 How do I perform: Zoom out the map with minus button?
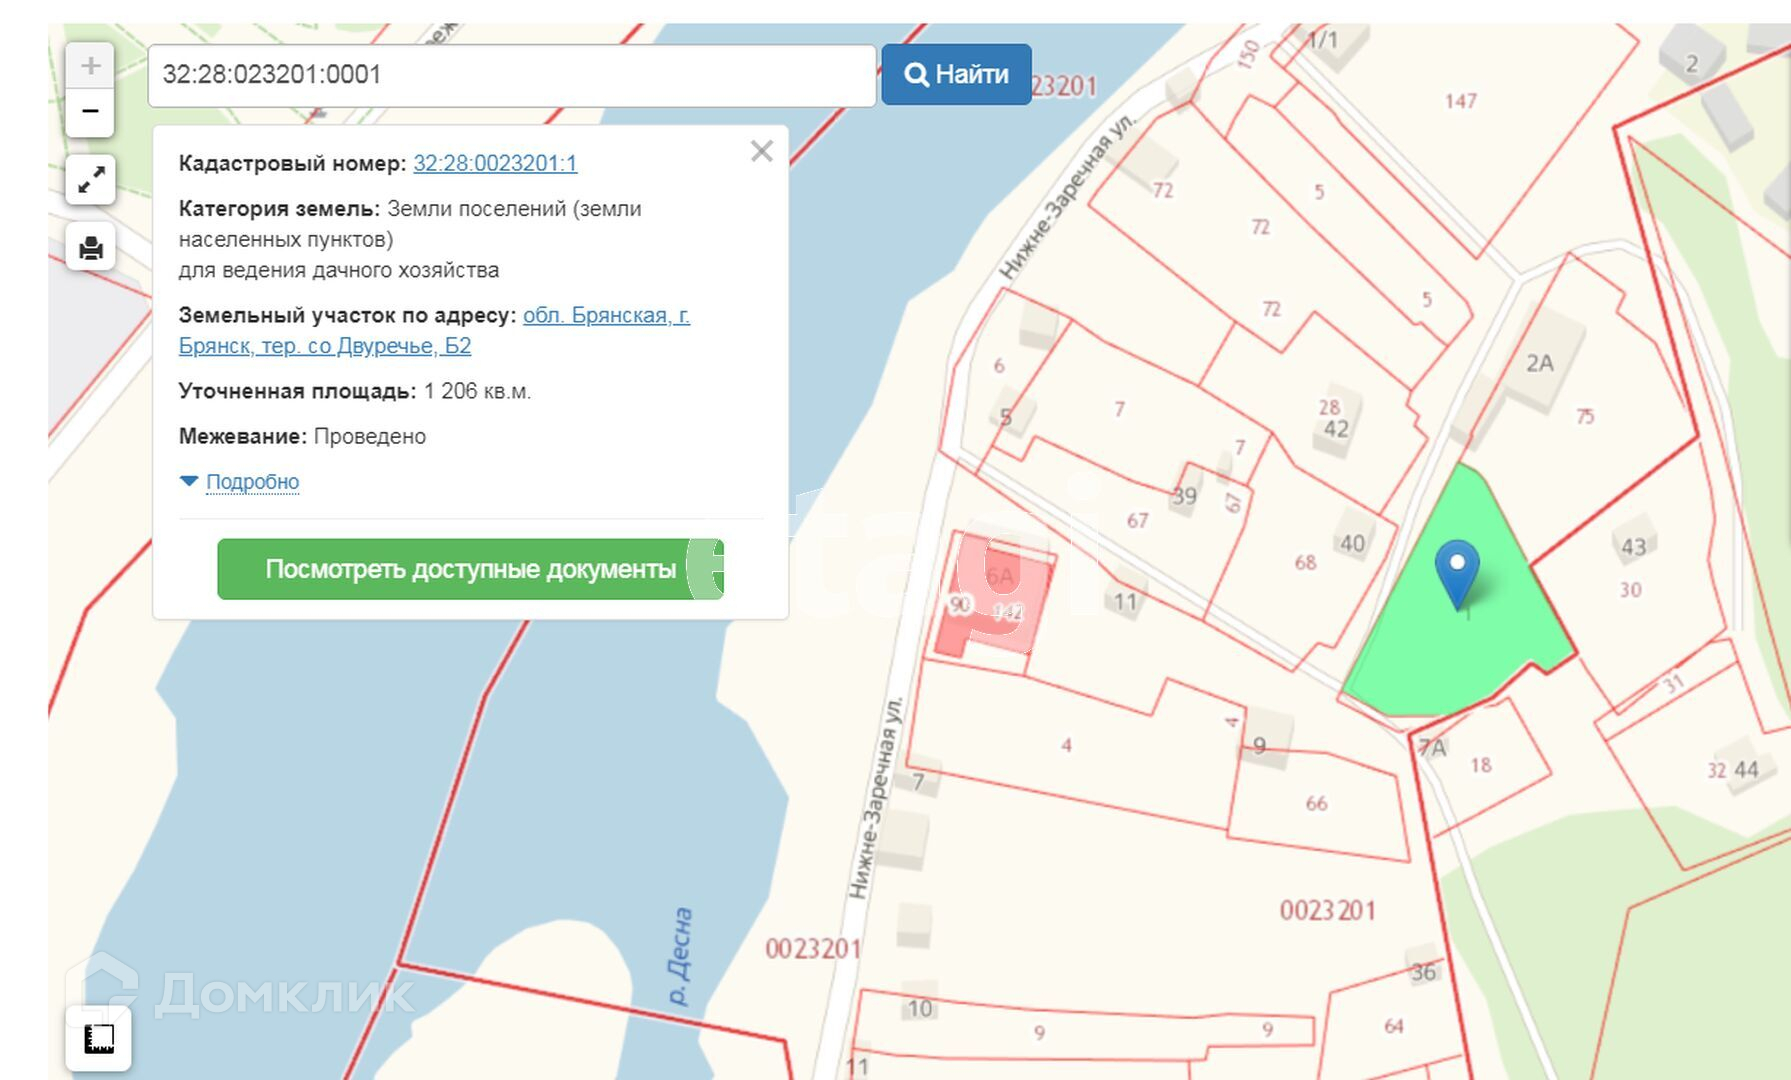click(90, 112)
